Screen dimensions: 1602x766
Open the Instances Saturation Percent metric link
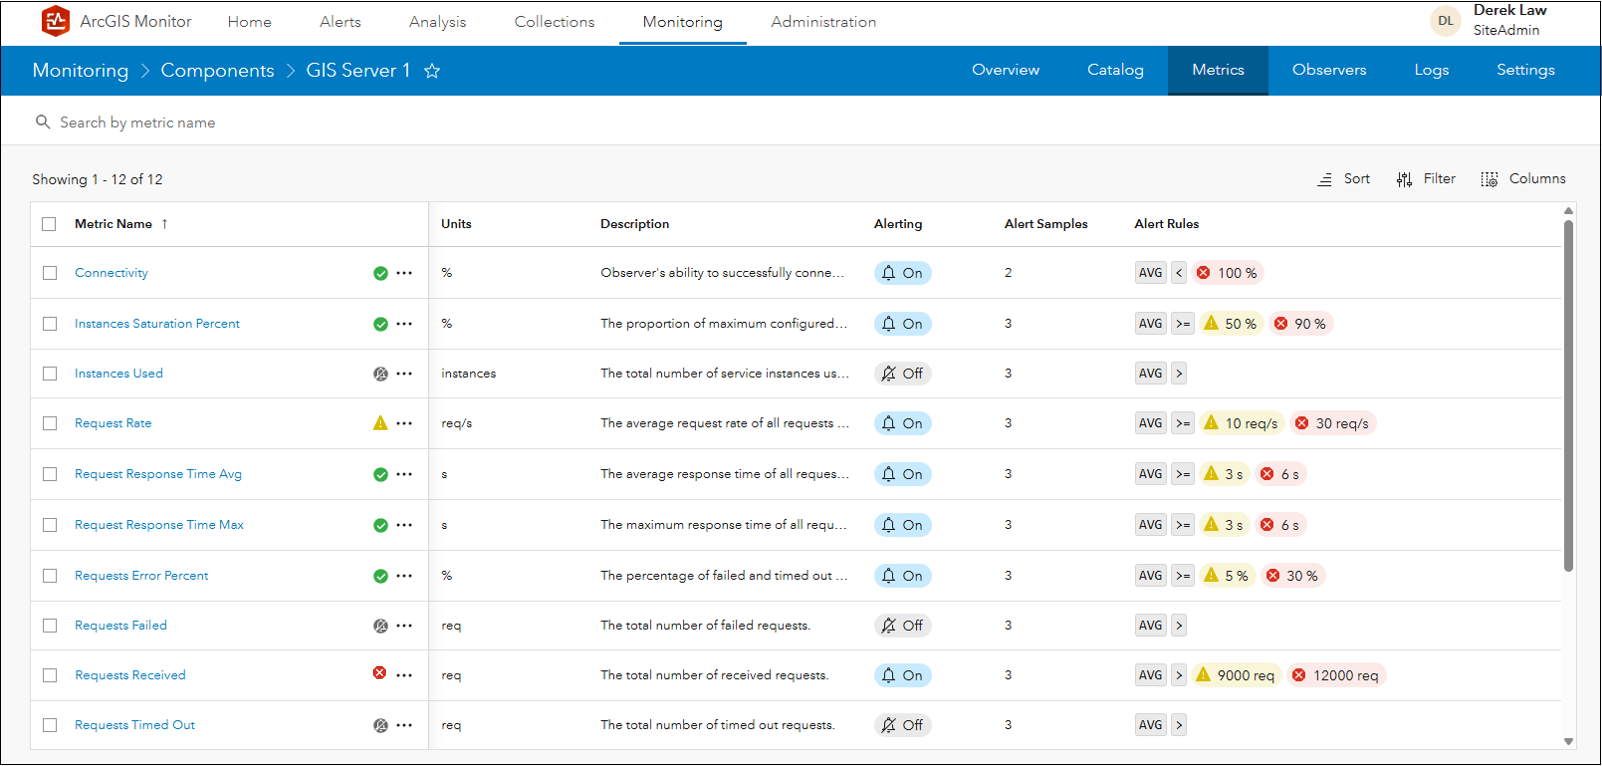157,324
